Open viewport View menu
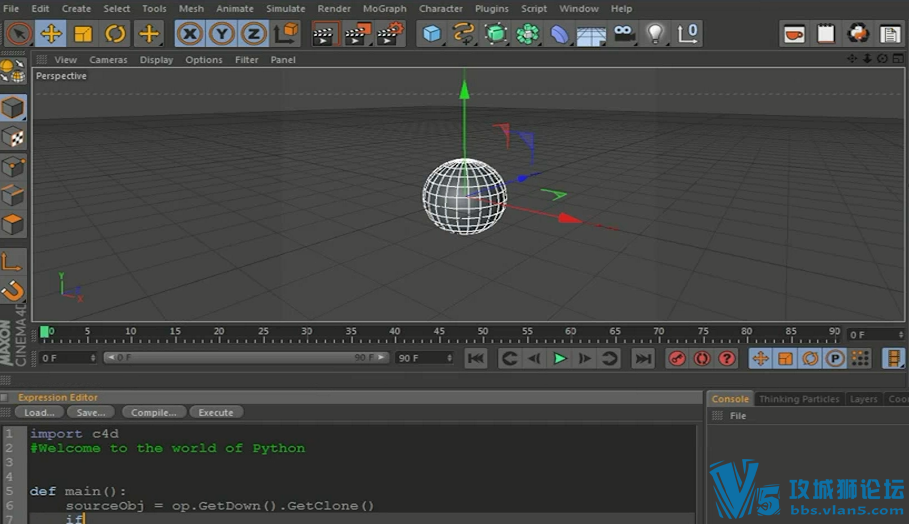Image resolution: width=909 pixels, height=524 pixels. [66, 60]
